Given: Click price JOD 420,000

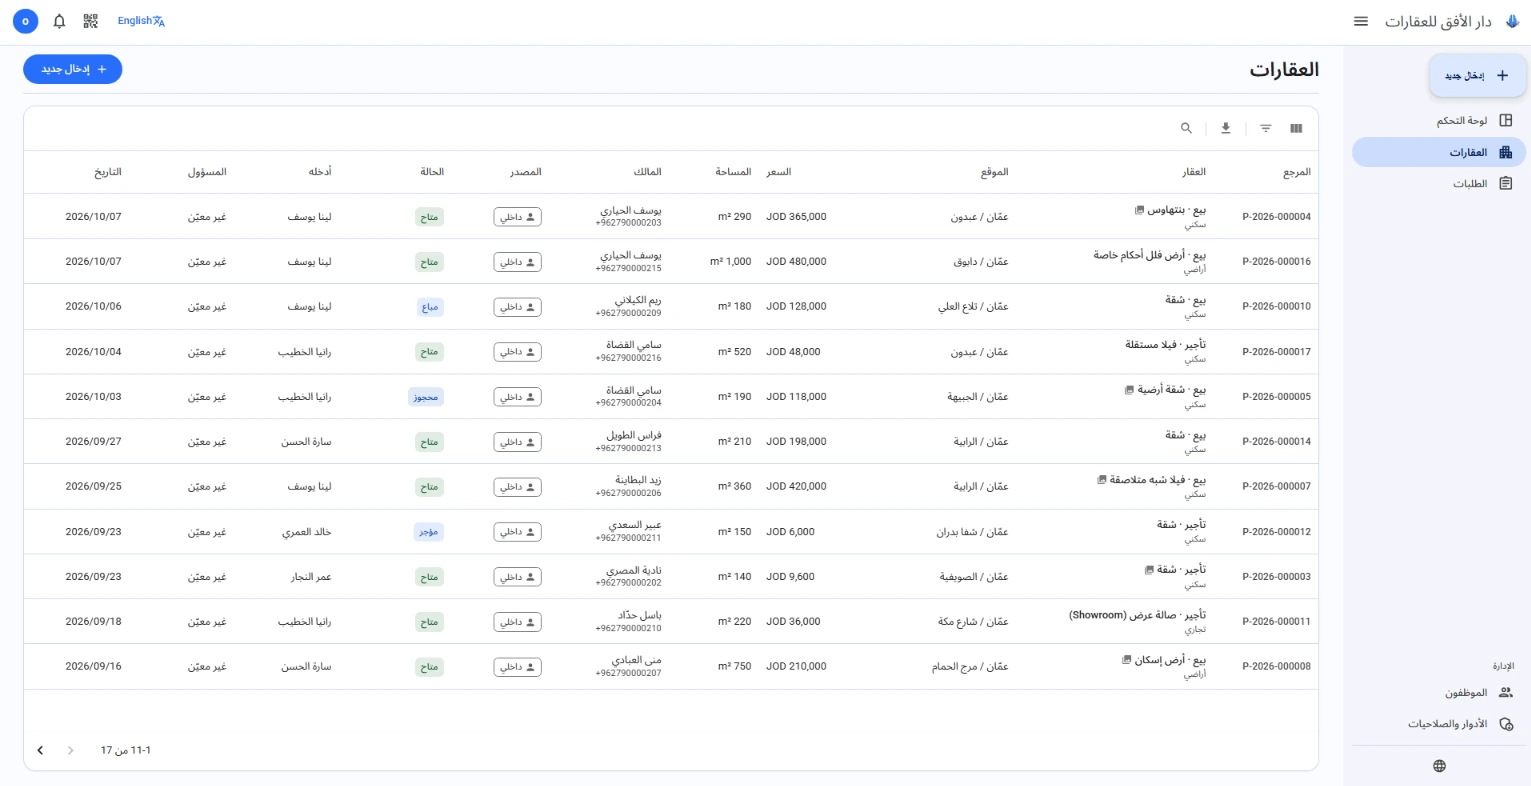Looking at the screenshot, I should click(x=797, y=487).
